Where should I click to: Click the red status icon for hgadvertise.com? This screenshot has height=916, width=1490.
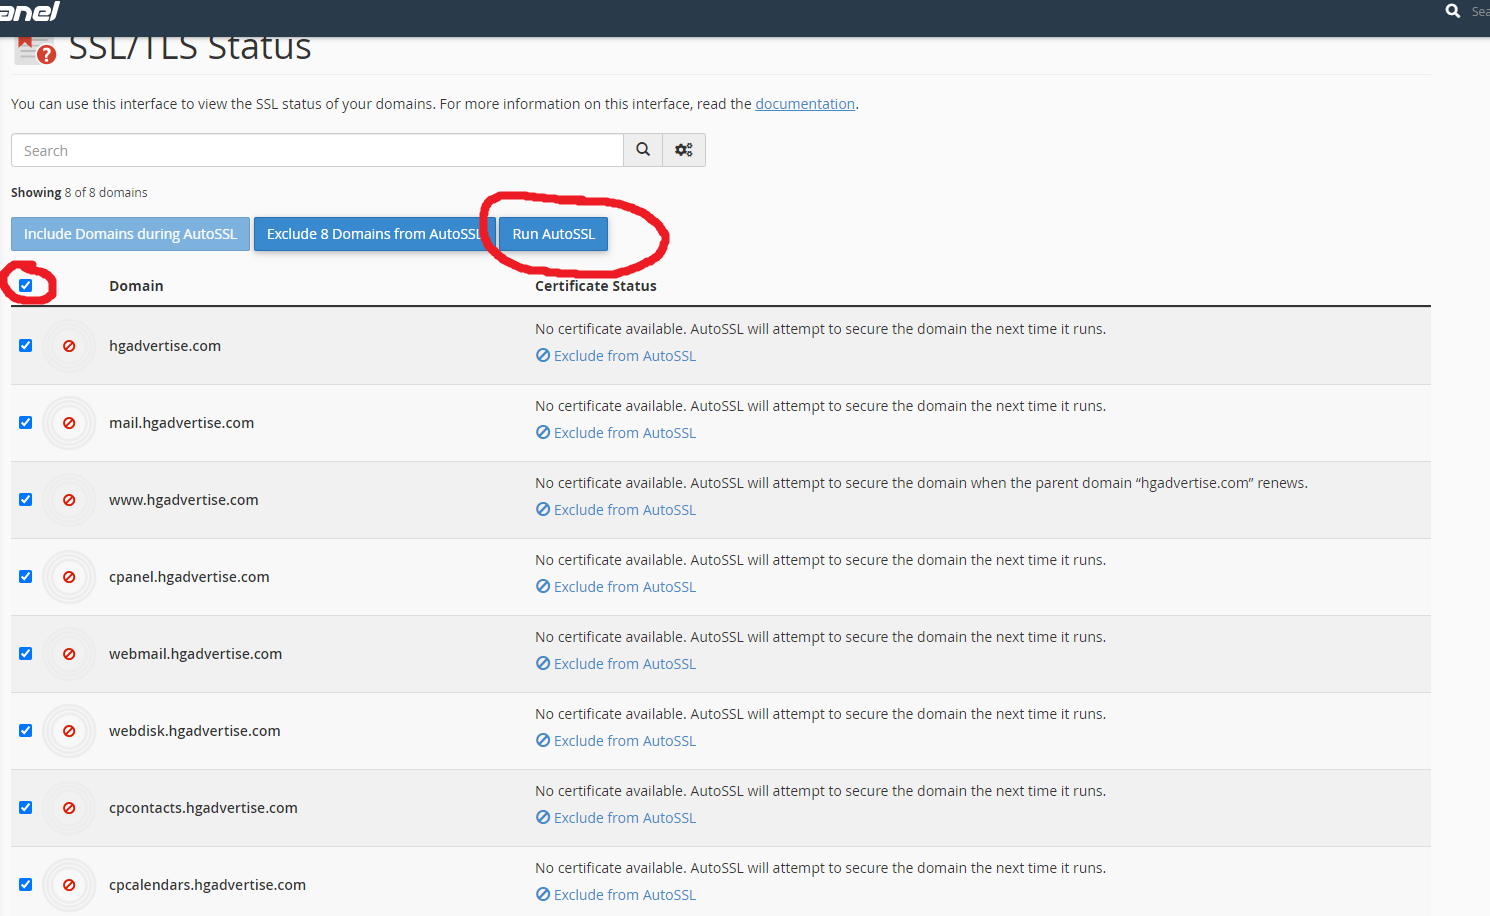(x=69, y=346)
